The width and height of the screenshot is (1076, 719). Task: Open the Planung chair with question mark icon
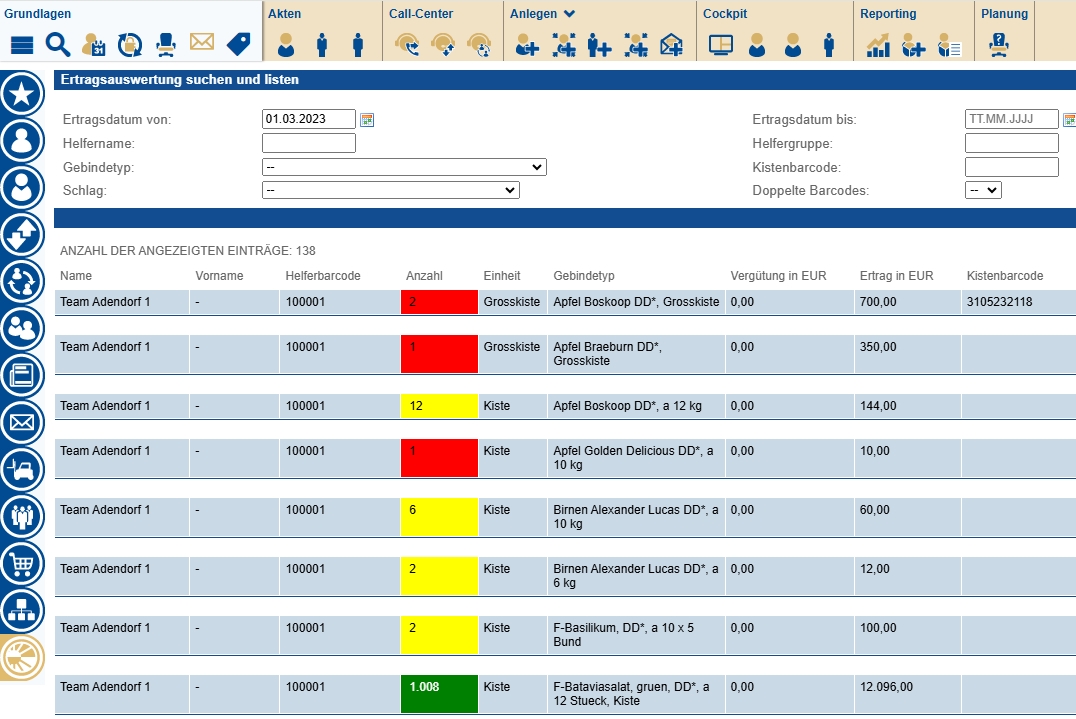[999, 45]
